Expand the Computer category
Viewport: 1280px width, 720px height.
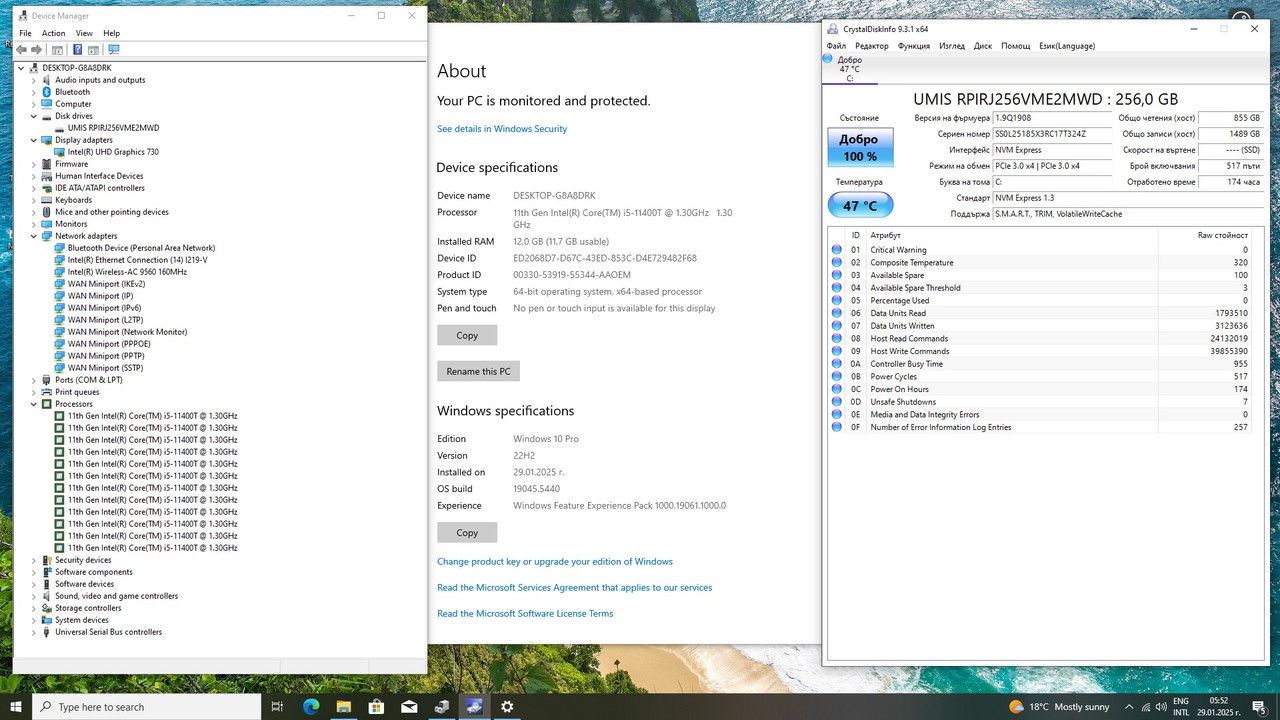(x=34, y=104)
